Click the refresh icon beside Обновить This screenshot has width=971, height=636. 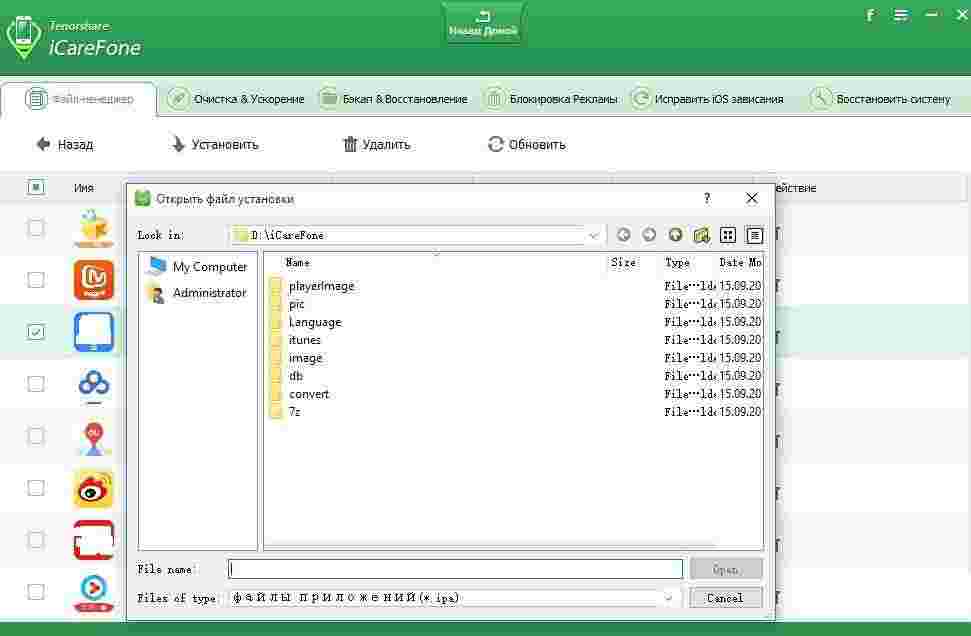coord(495,144)
